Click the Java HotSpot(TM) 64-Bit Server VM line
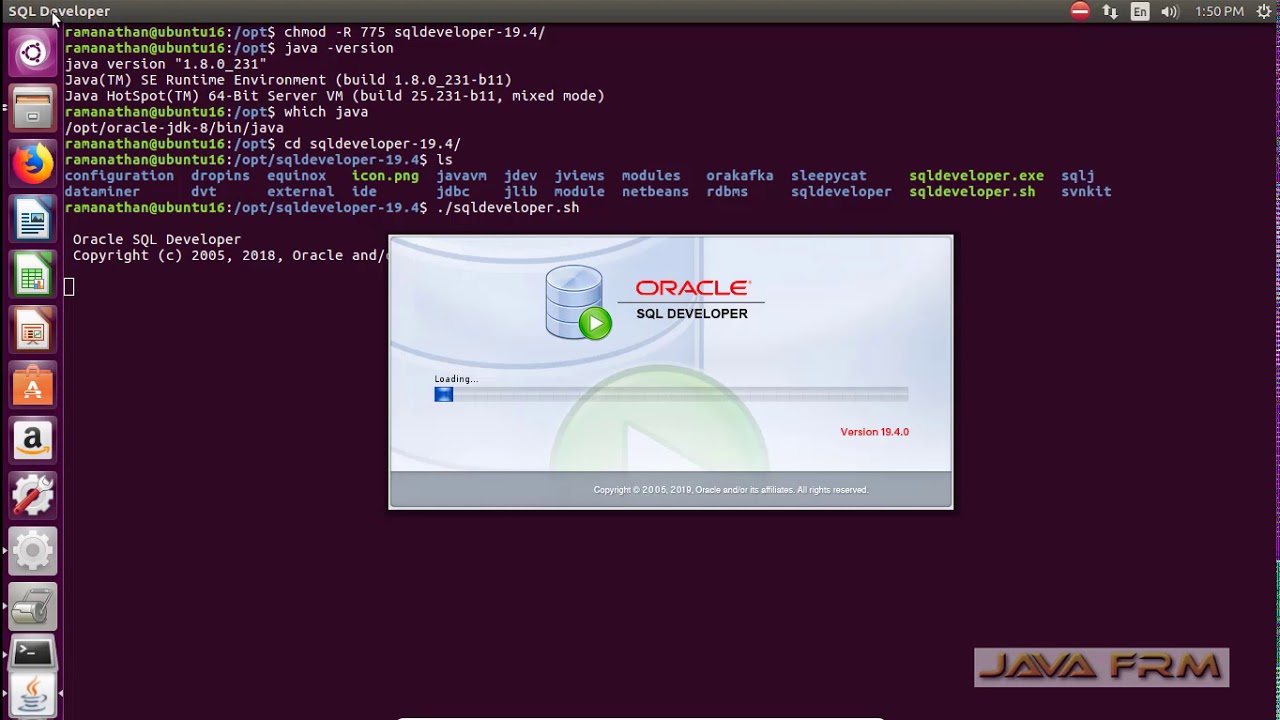Screen dimensions: 1280x720 click(x=335, y=96)
